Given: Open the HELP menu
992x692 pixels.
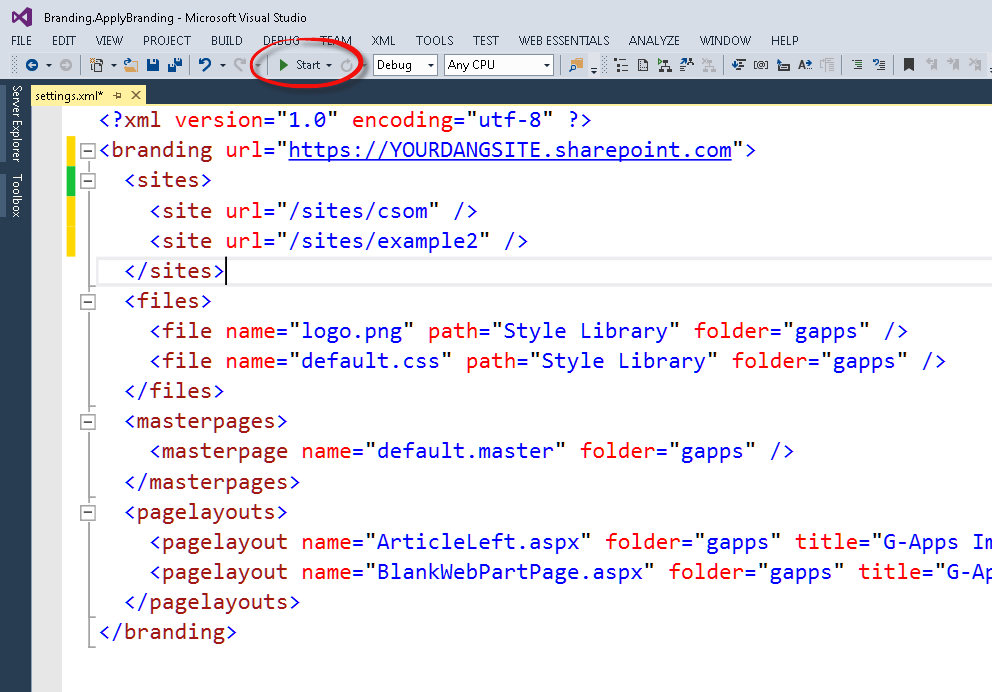Looking at the screenshot, I should pos(784,40).
